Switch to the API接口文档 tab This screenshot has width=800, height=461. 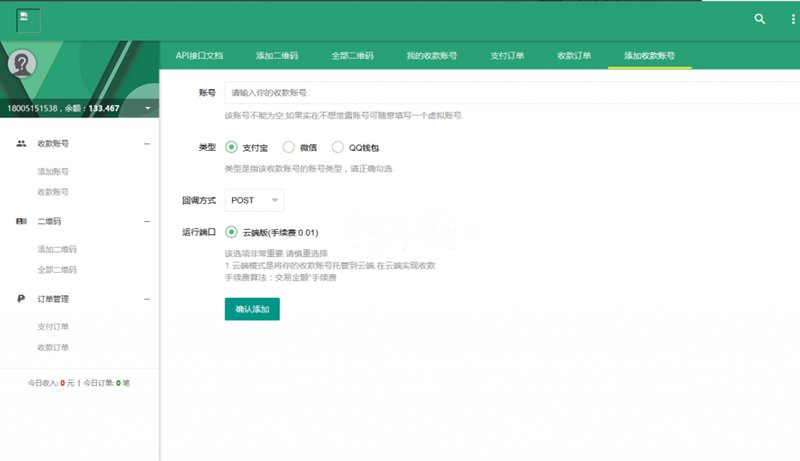pos(199,56)
